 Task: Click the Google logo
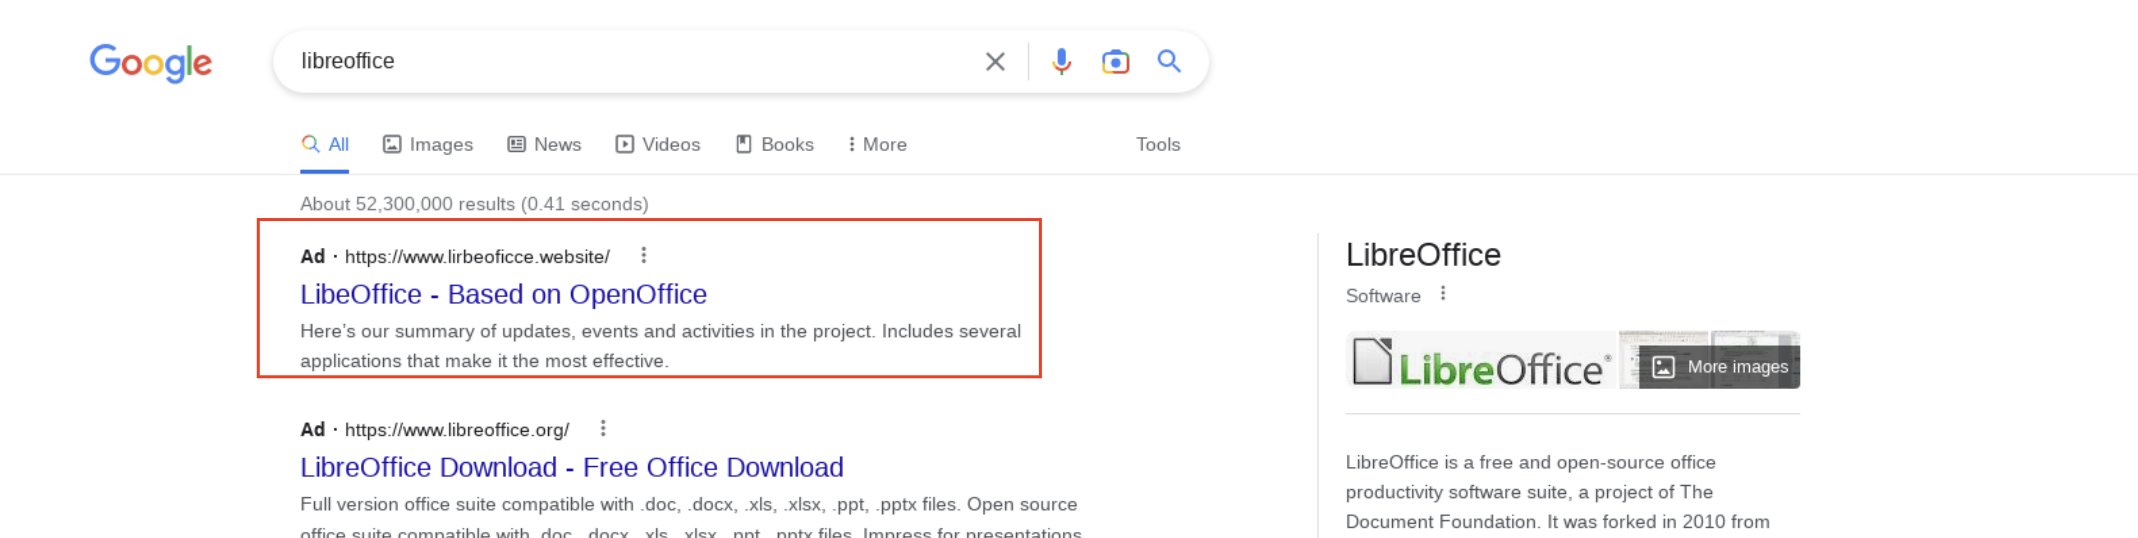pyautogui.click(x=151, y=63)
